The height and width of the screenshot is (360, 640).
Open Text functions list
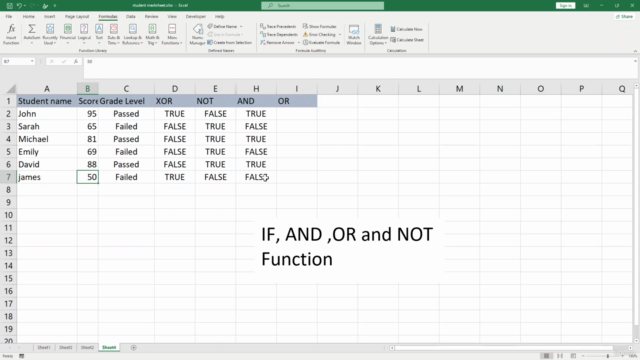tap(99, 34)
